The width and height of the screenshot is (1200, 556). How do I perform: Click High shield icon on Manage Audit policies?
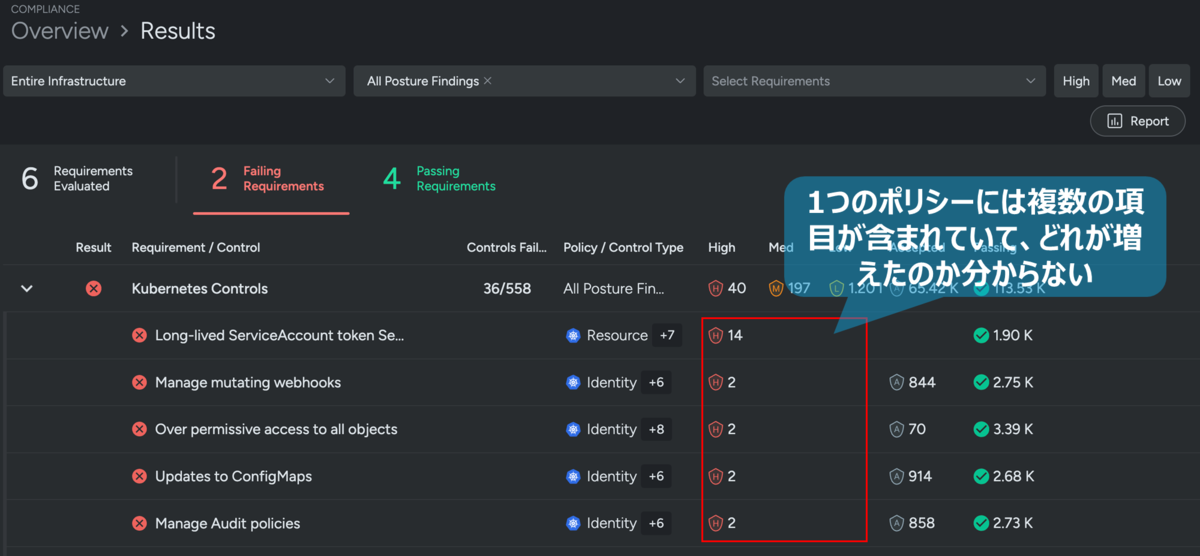pos(715,524)
